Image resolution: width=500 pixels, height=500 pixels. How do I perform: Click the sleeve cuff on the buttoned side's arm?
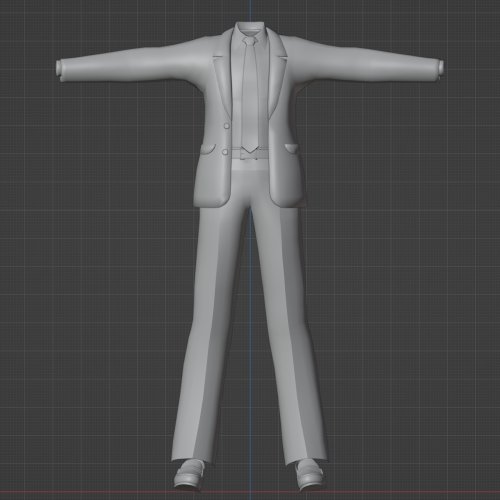60,70
